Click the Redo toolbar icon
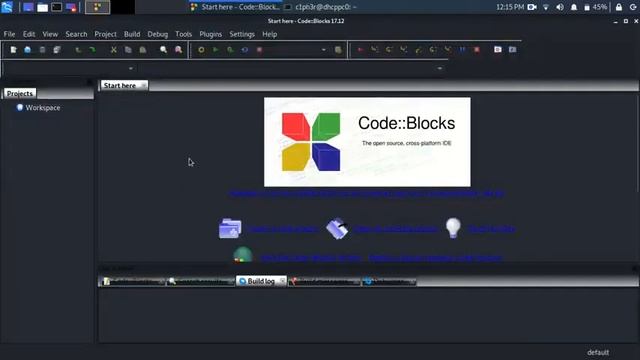 coord(93,50)
